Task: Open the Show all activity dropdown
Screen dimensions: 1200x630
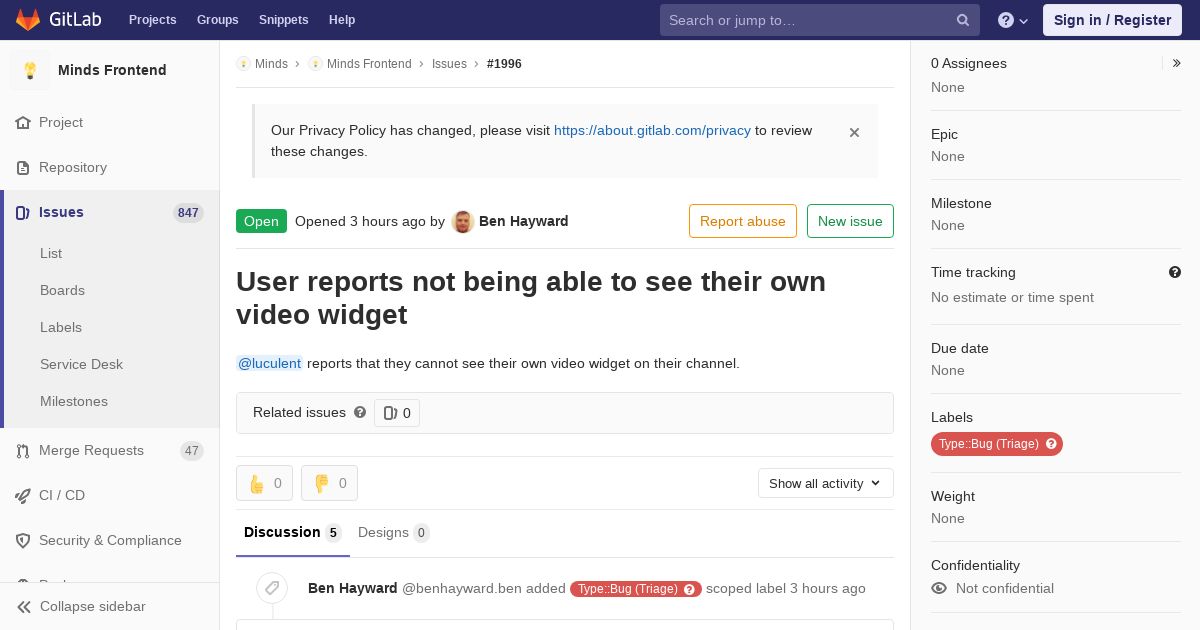Action: click(826, 483)
